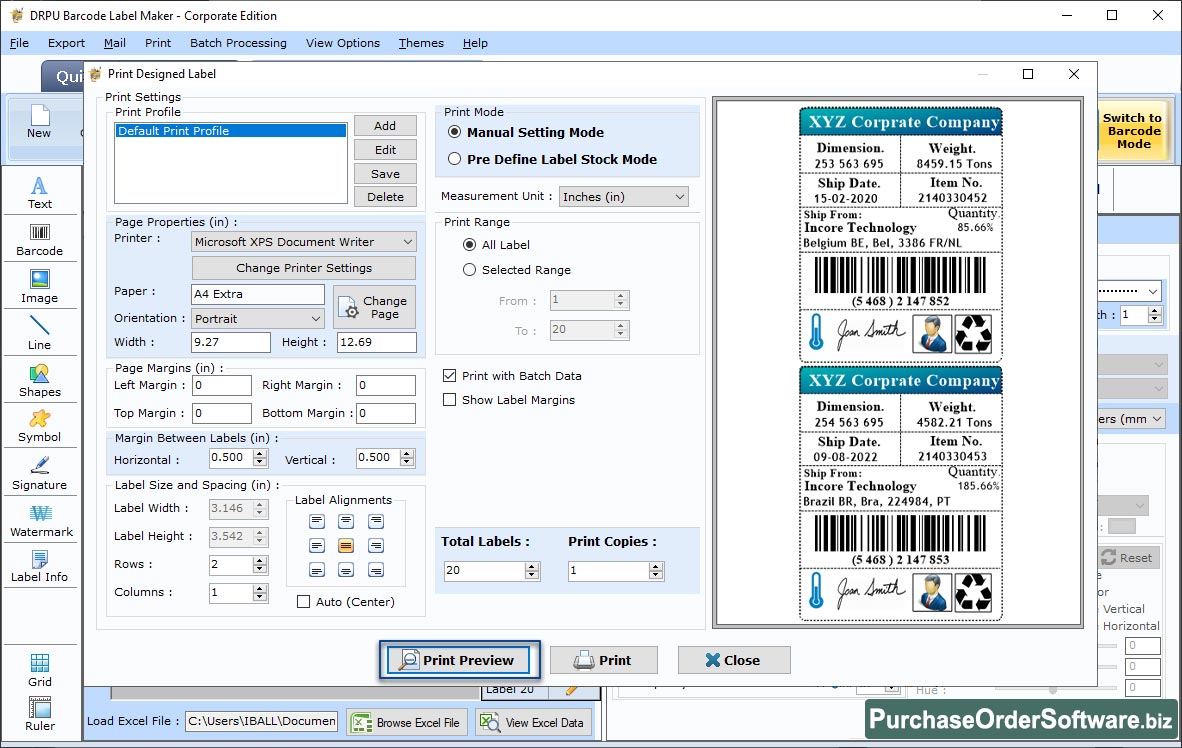Click Change Page button

[375, 307]
